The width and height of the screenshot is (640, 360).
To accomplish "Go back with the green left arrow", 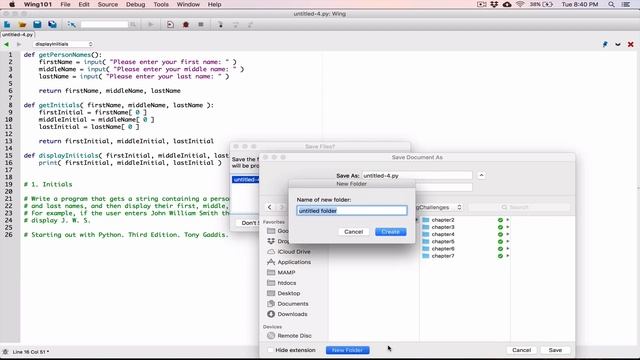I will [6, 44].
